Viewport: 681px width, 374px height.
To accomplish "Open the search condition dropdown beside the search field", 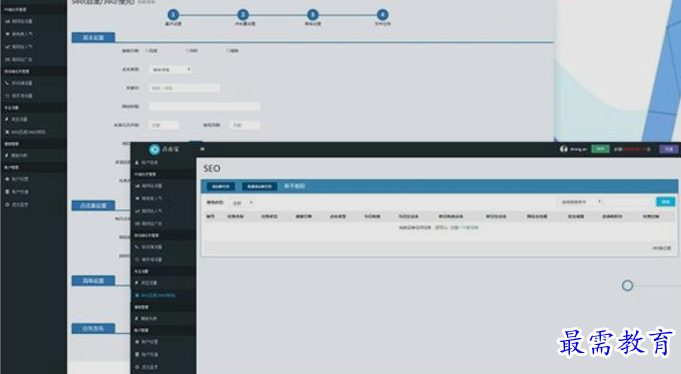I will pos(580,202).
